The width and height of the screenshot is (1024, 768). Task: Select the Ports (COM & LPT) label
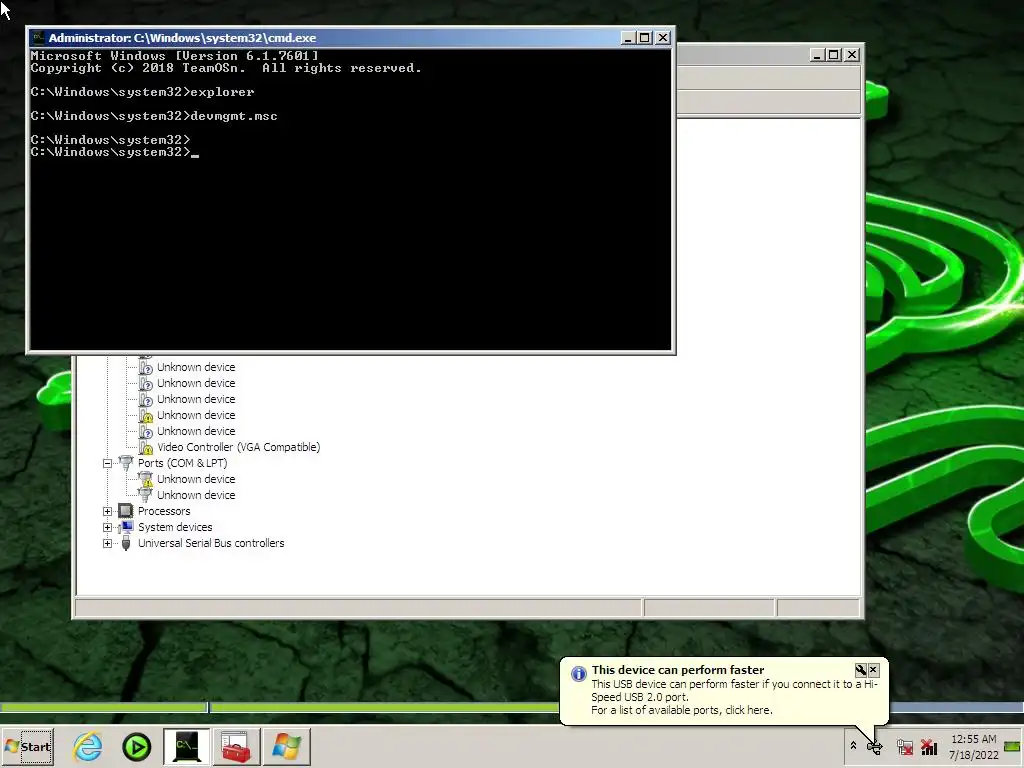(x=182, y=463)
